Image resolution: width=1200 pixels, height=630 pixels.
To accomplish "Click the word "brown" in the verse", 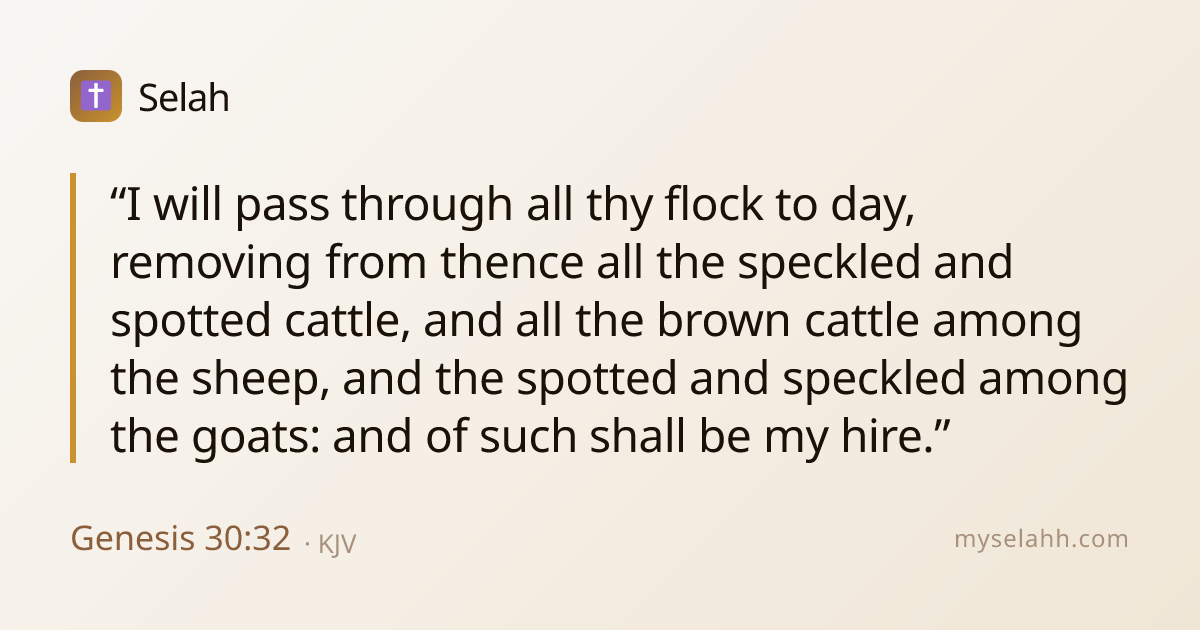I will [721, 321].
